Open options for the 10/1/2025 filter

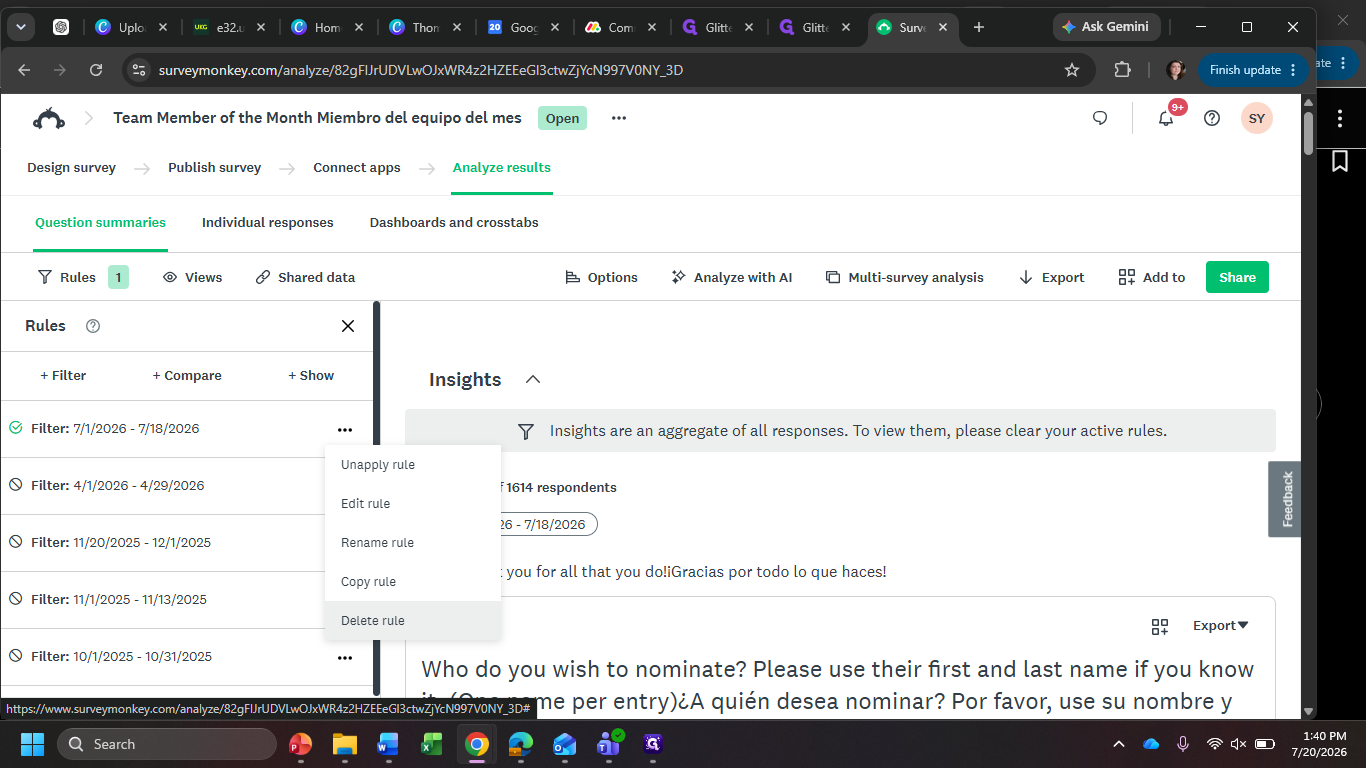pyautogui.click(x=345, y=657)
